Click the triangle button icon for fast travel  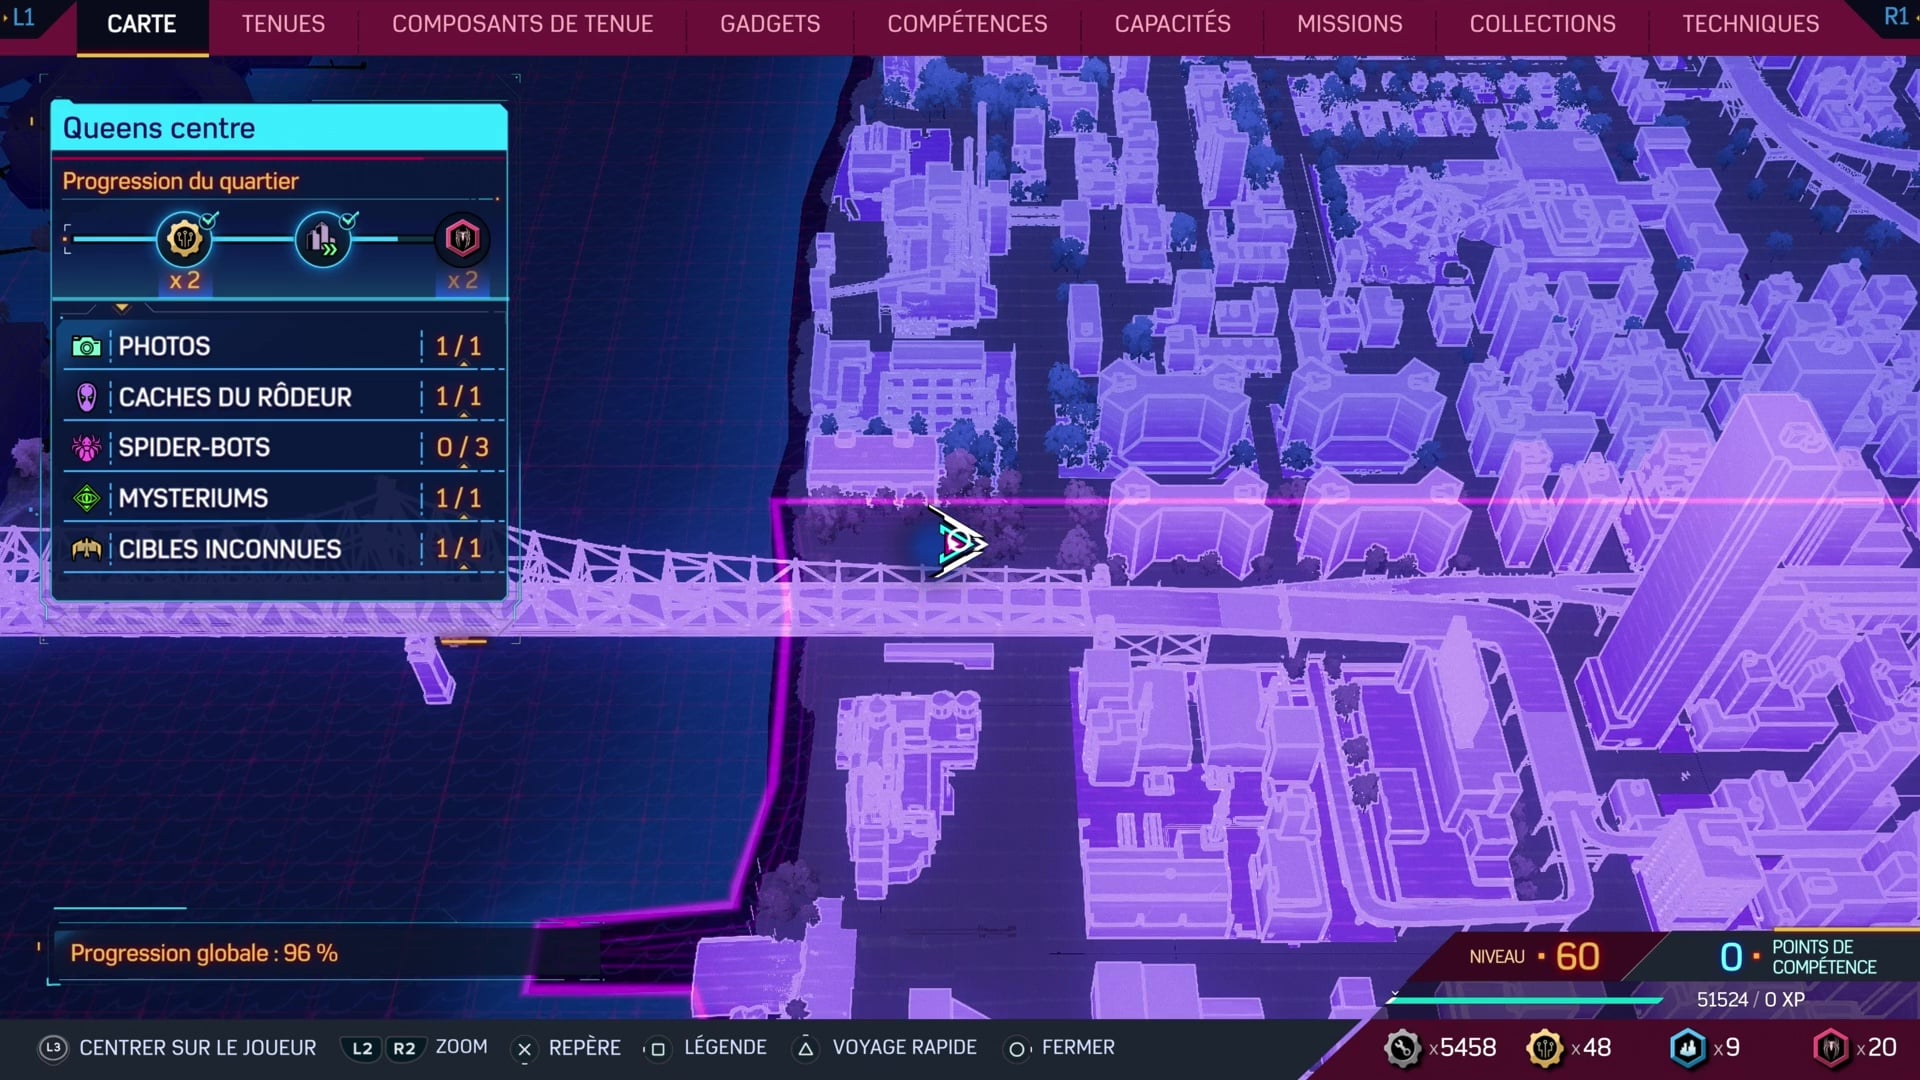[806, 1049]
